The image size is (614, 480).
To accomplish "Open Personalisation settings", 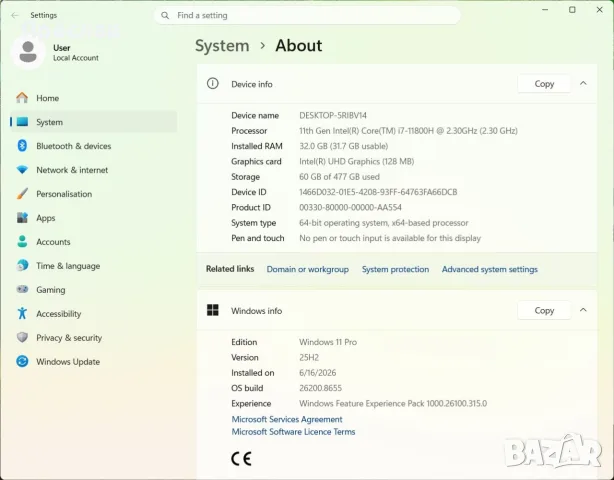I will (x=94, y=194).
